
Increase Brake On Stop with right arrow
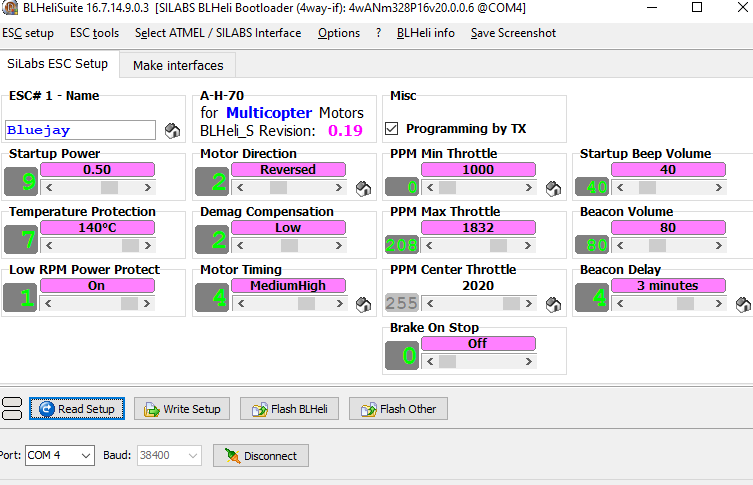[529, 361]
